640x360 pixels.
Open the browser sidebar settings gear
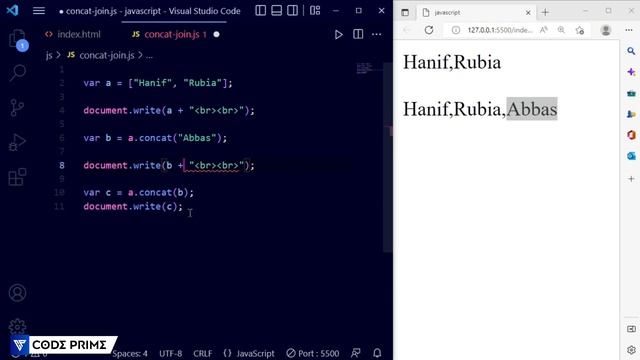pos(631,350)
